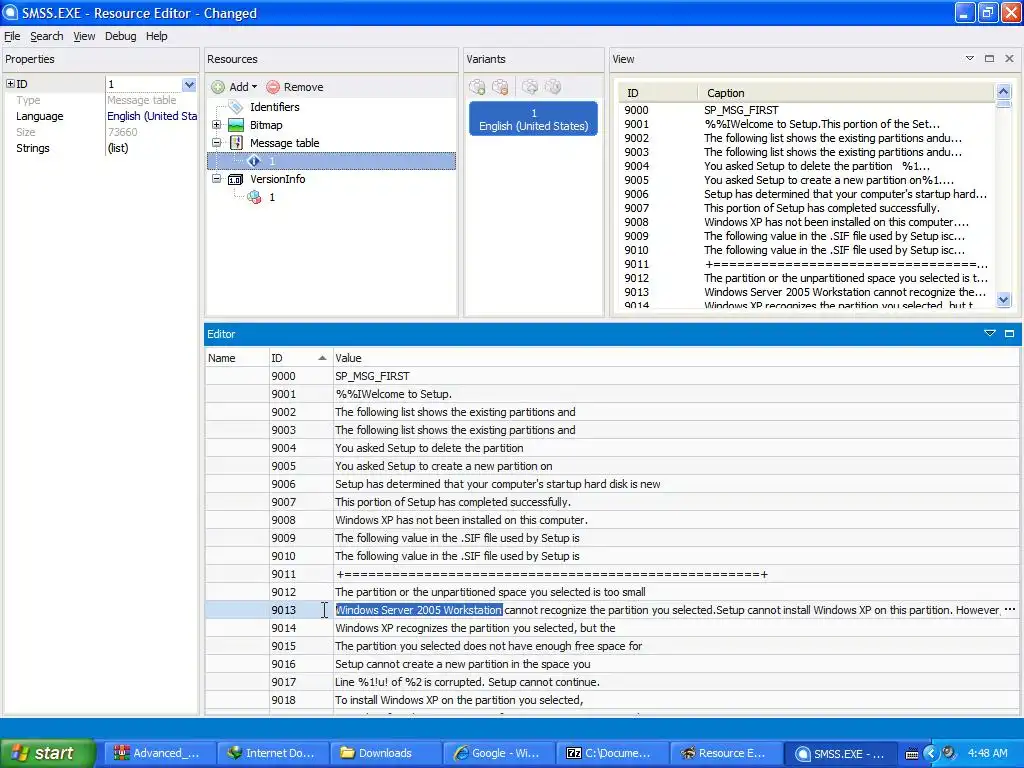The width and height of the screenshot is (1024, 768).
Task: Click the Value column header in Editor
Action: (x=675, y=358)
